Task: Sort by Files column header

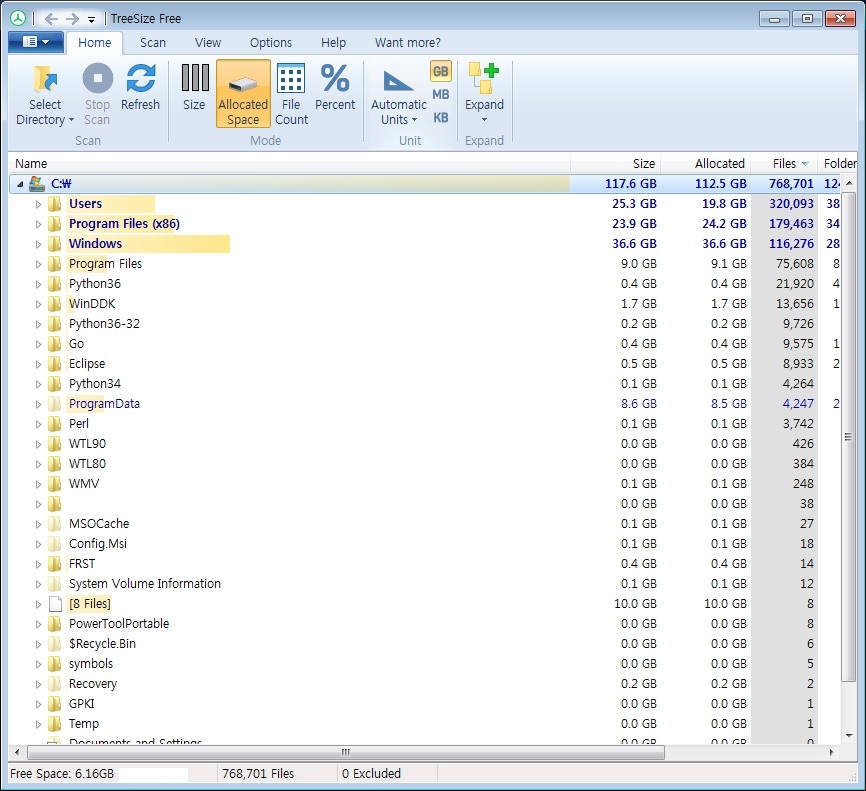Action: pos(784,164)
